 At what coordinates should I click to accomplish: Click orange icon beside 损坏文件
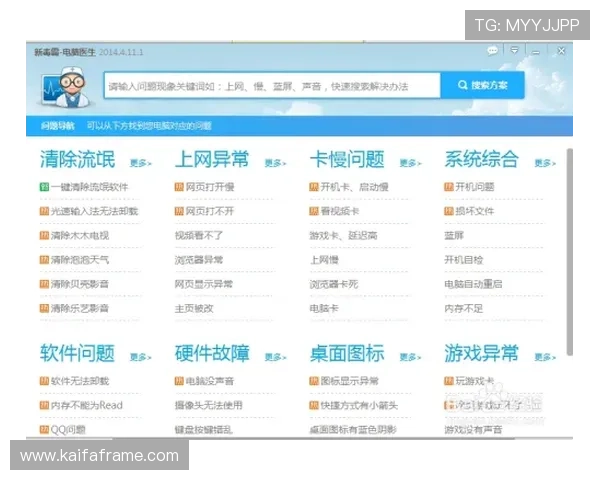tap(448, 211)
